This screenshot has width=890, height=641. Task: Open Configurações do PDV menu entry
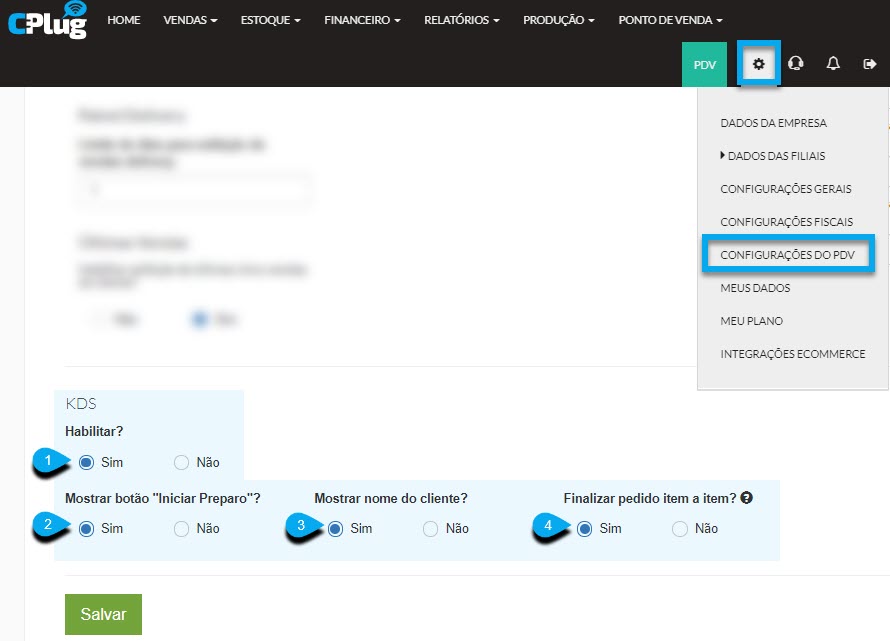(x=787, y=255)
